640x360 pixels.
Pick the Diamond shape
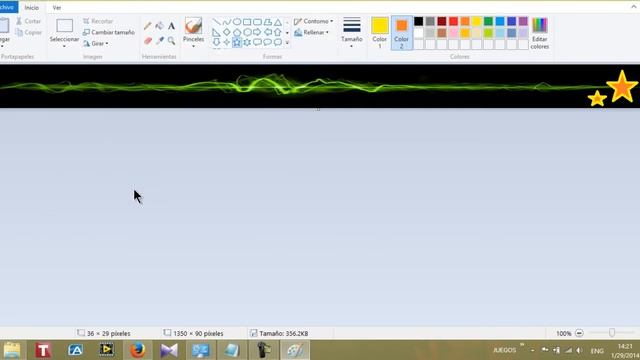coord(227,32)
